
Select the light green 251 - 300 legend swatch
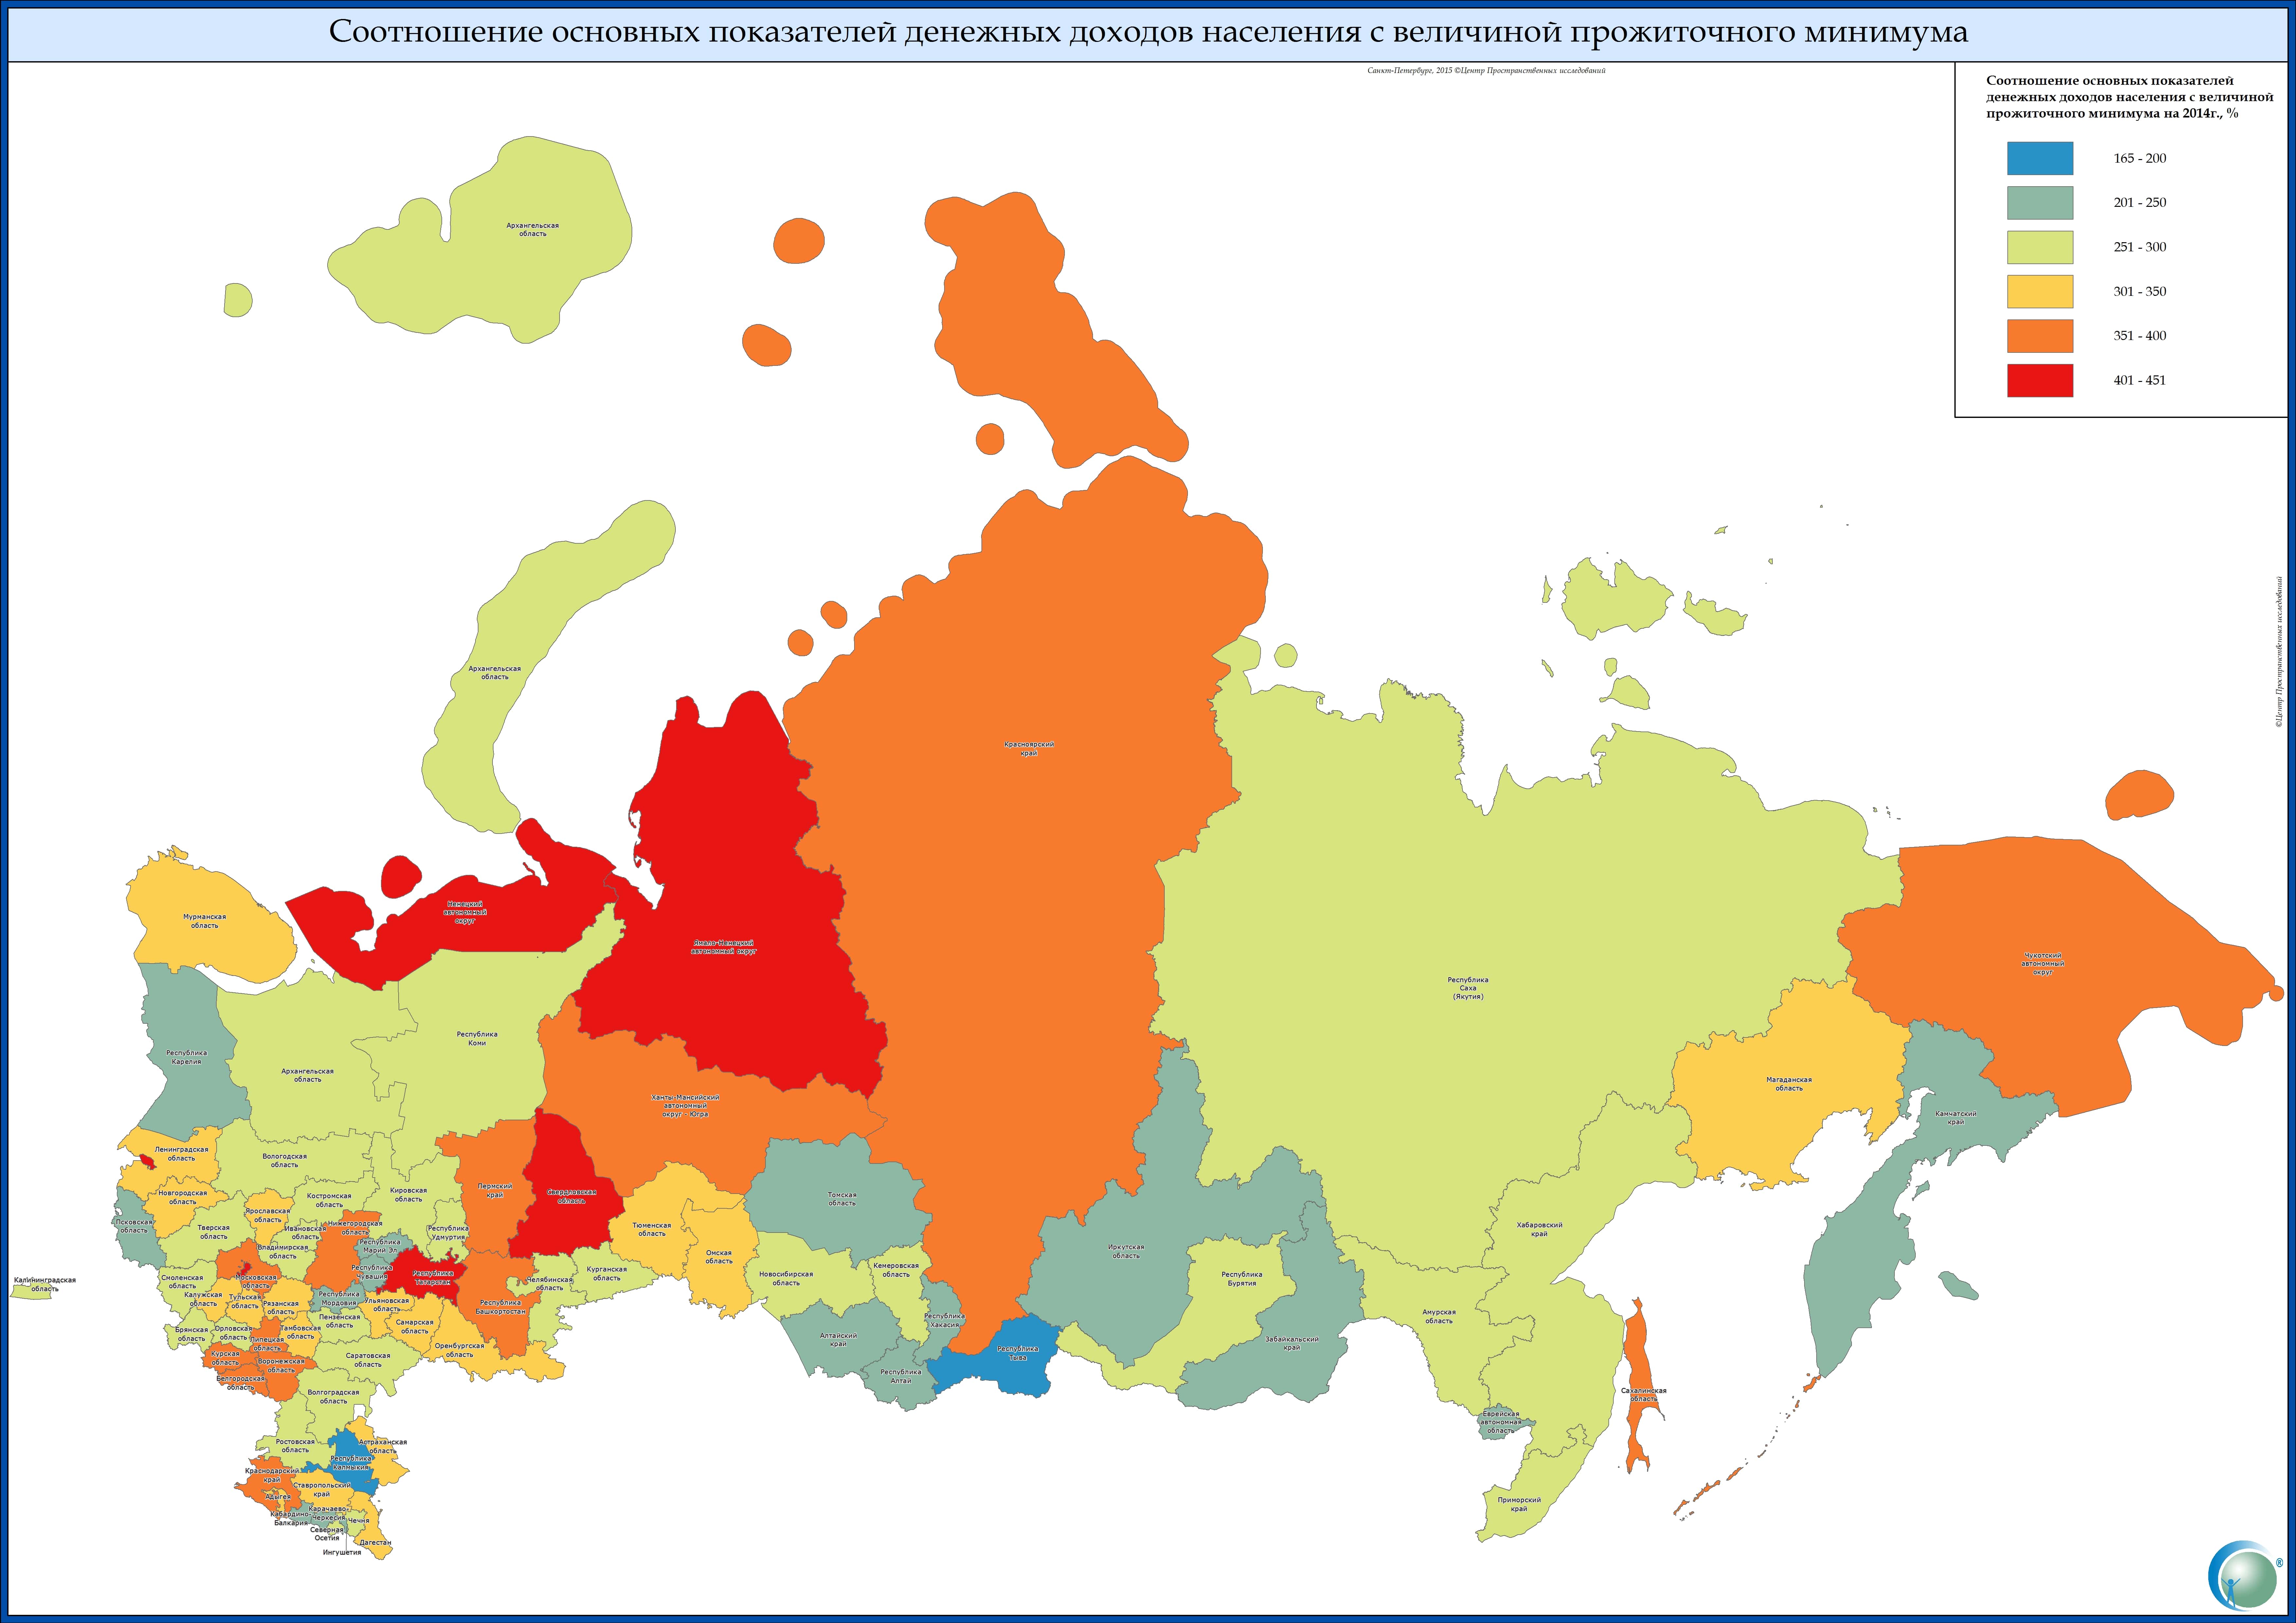click(2040, 247)
